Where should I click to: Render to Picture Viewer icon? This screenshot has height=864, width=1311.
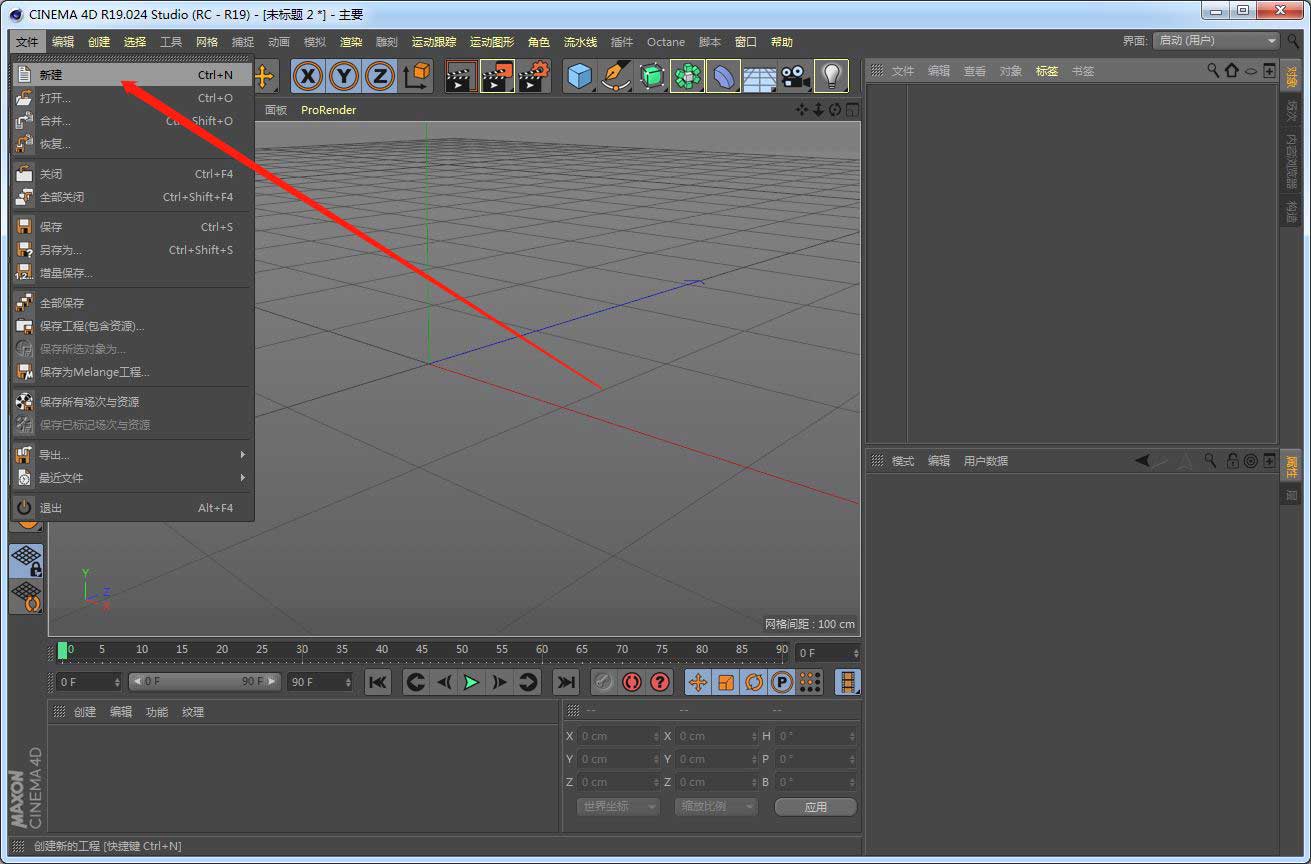pyautogui.click(x=497, y=76)
